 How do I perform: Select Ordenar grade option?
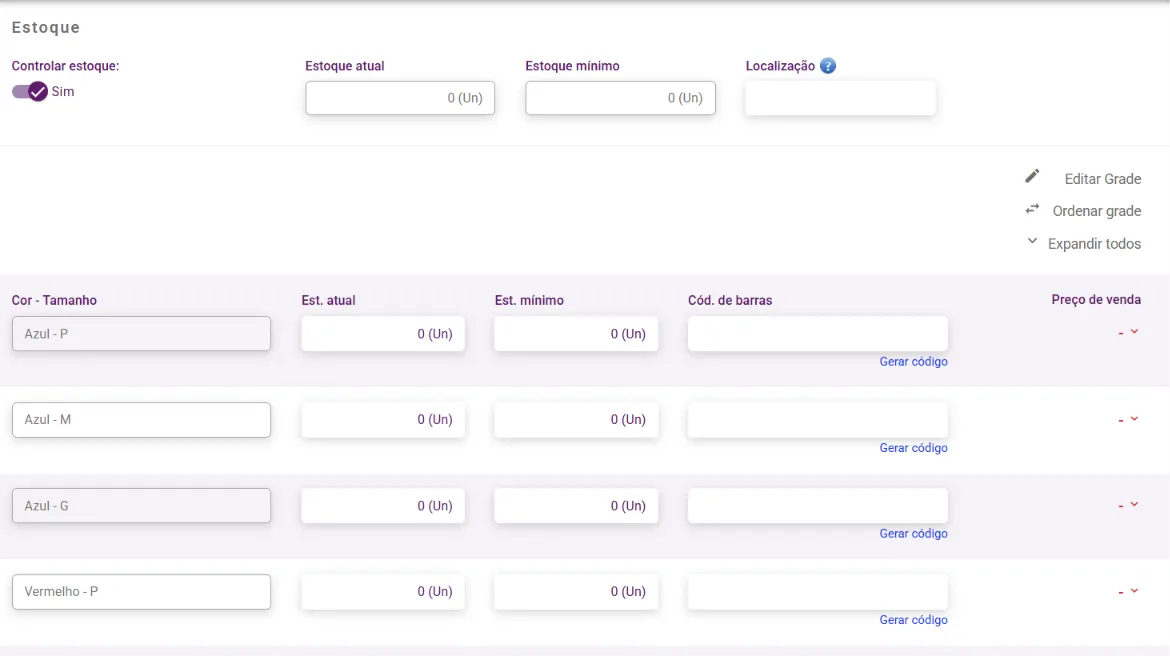1096,211
